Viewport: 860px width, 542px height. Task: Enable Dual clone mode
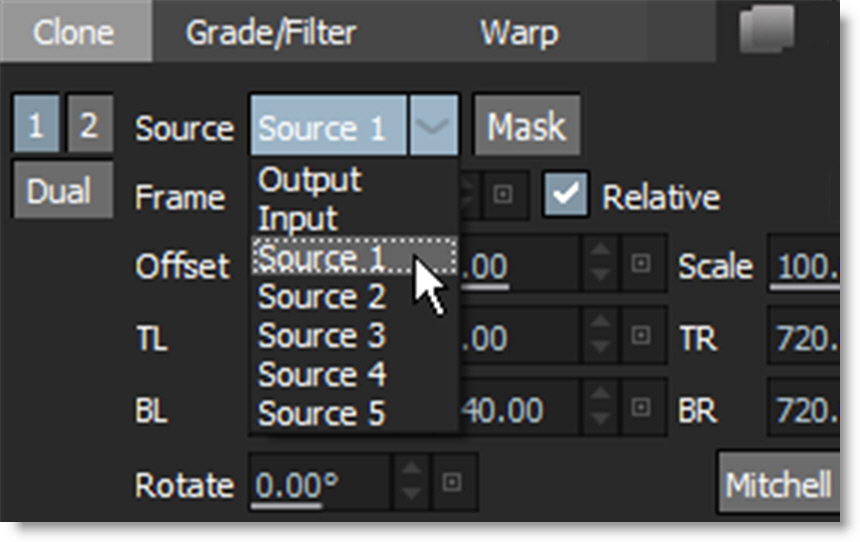click(60, 190)
